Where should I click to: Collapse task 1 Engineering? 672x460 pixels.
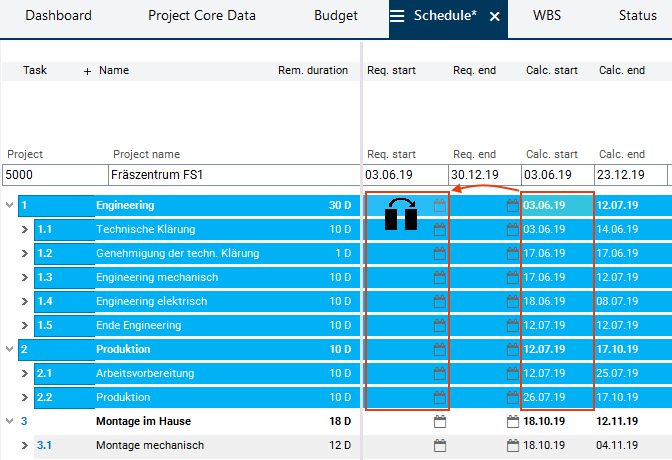click(10, 206)
